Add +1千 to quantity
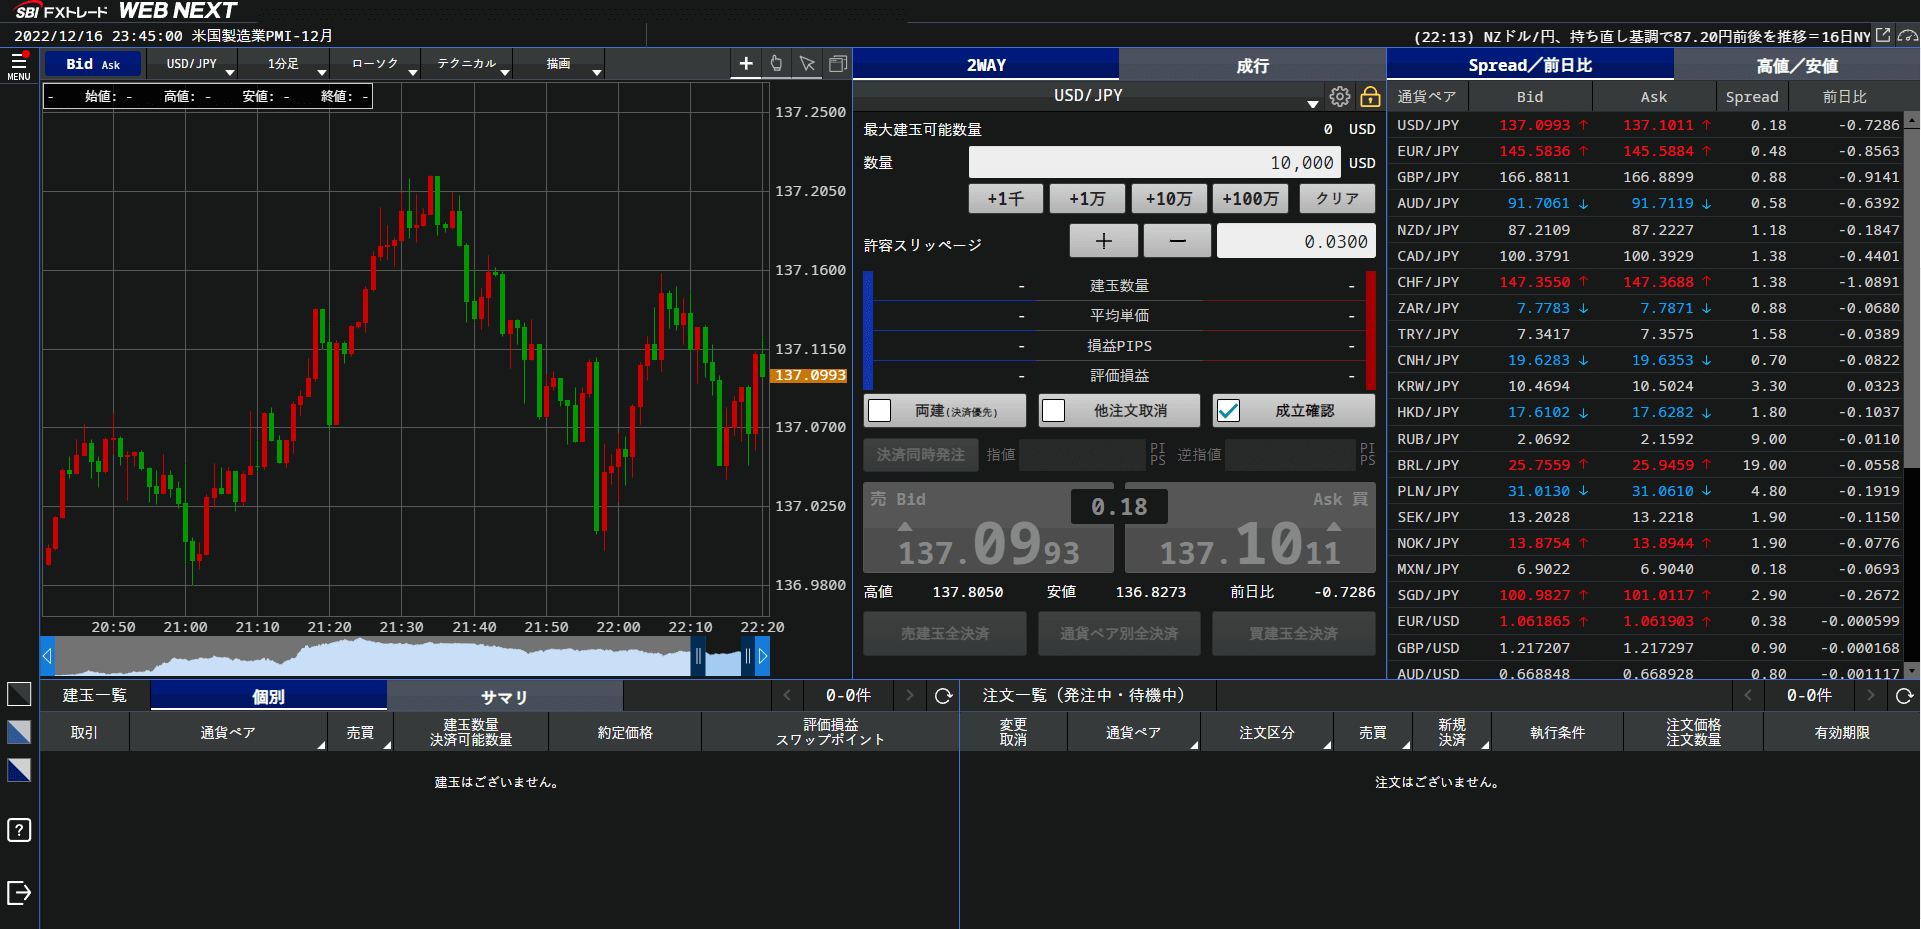 (1006, 199)
